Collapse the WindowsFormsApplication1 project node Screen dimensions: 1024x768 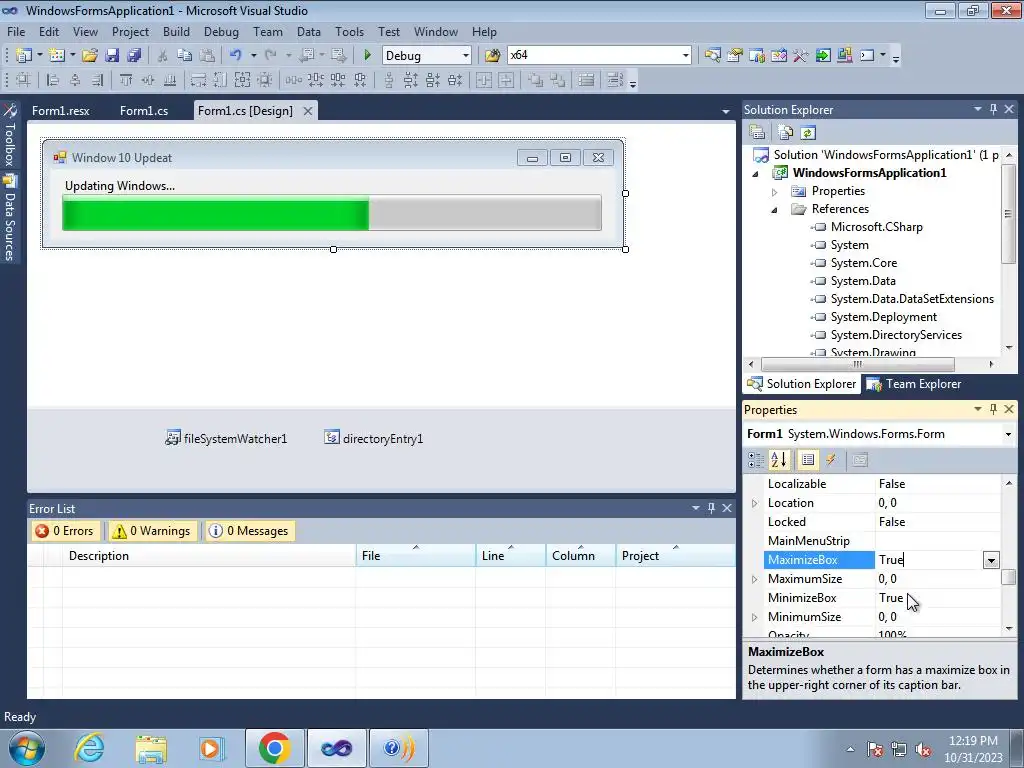[x=756, y=174]
